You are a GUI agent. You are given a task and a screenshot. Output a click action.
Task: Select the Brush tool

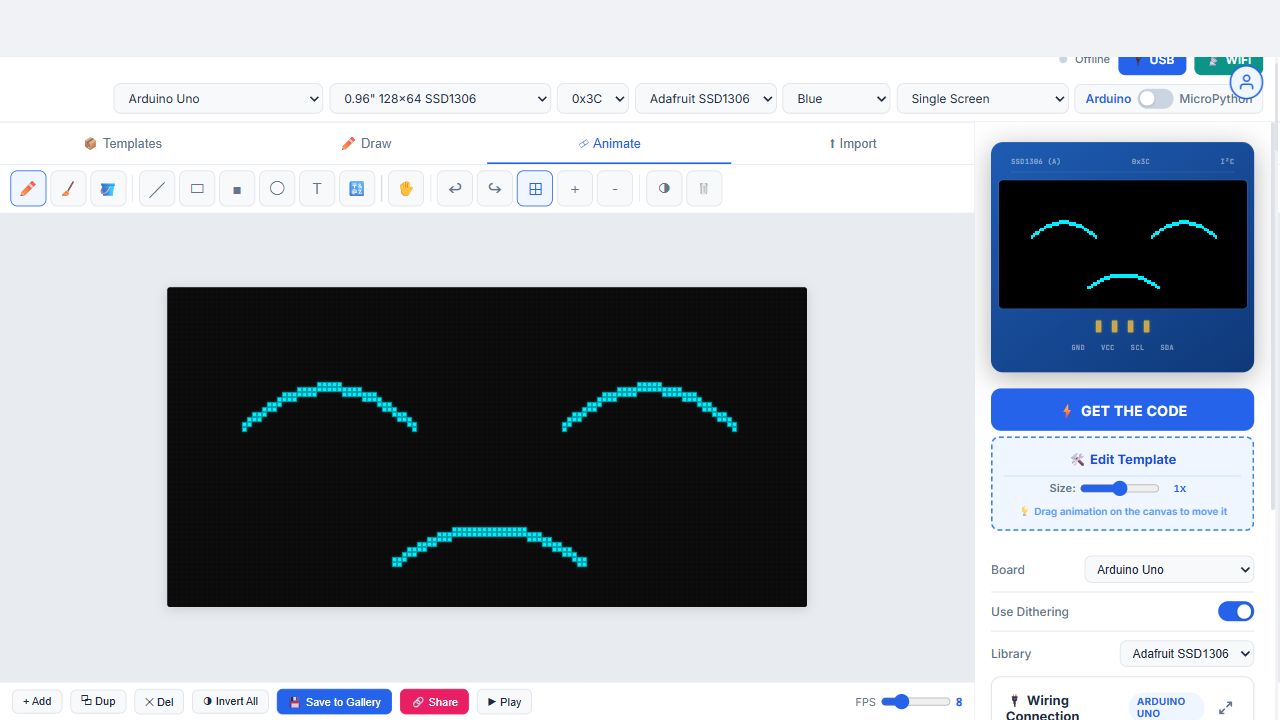[x=68, y=188]
